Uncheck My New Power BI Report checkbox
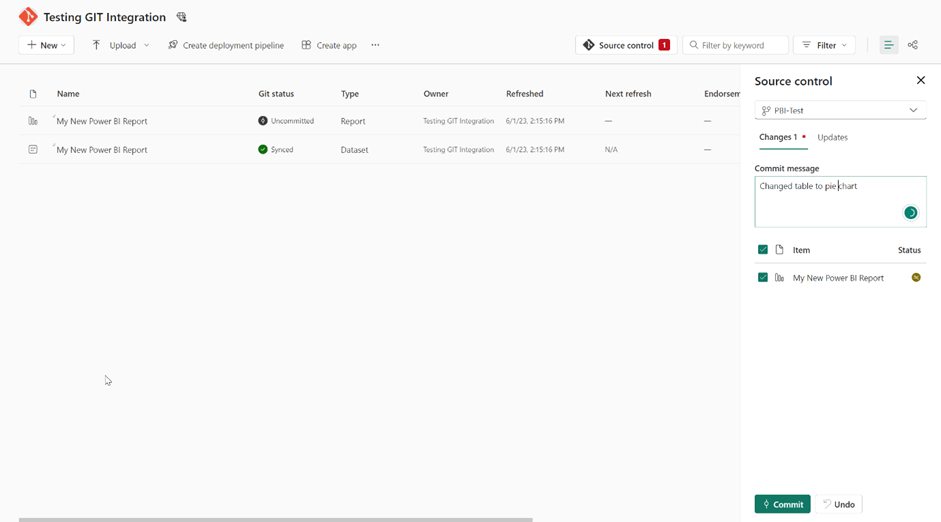 [763, 277]
